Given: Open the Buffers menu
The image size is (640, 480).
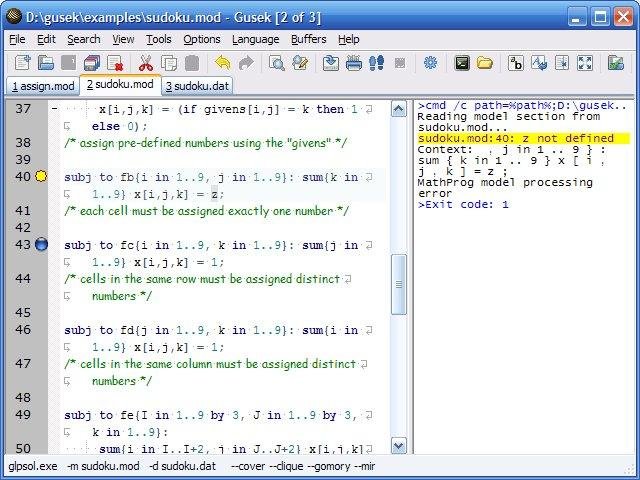Looking at the screenshot, I should point(309,40).
